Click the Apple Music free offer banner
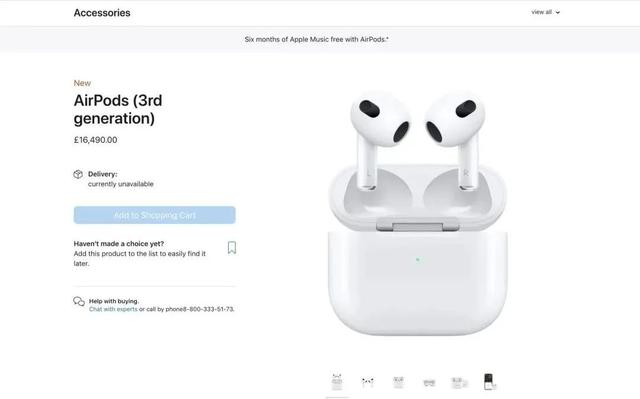This screenshot has height=399, width=640. click(x=316, y=39)
